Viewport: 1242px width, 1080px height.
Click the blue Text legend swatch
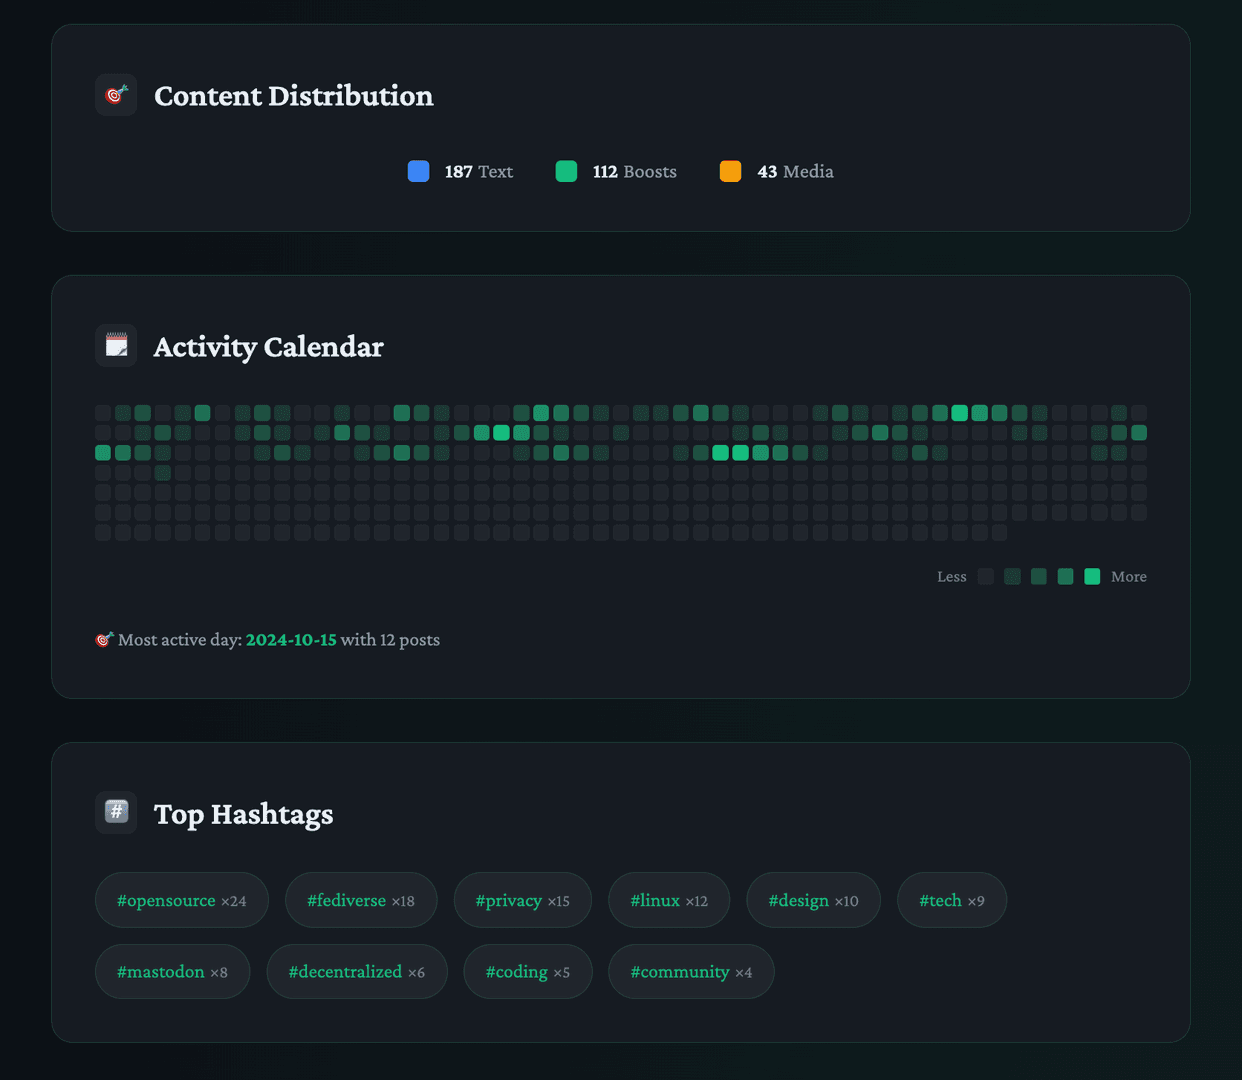click(x=419, y=171)
